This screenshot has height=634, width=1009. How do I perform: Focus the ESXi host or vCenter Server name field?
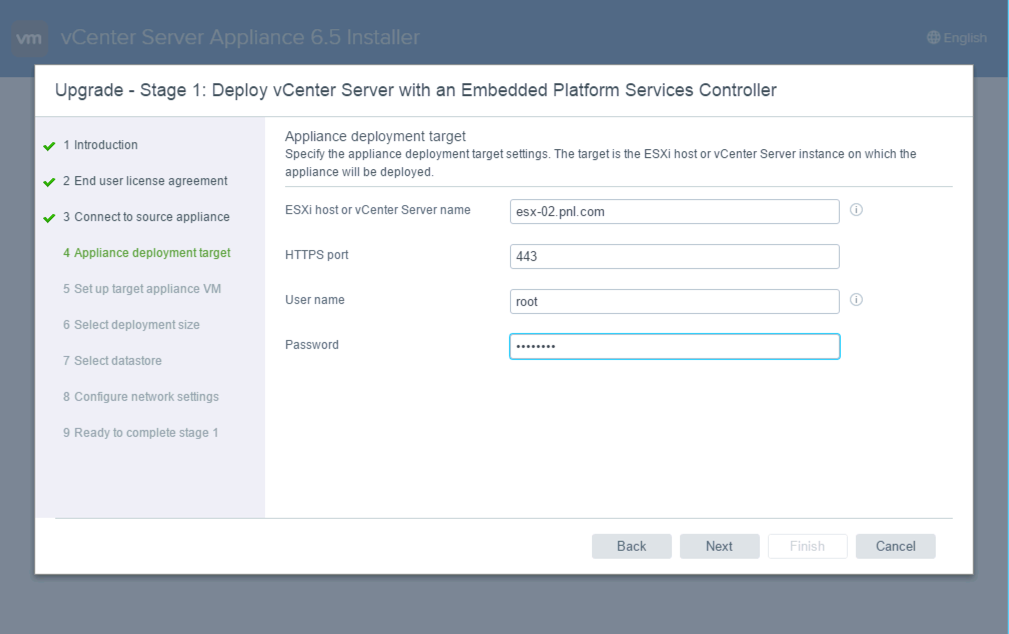(x=674, y=212)
